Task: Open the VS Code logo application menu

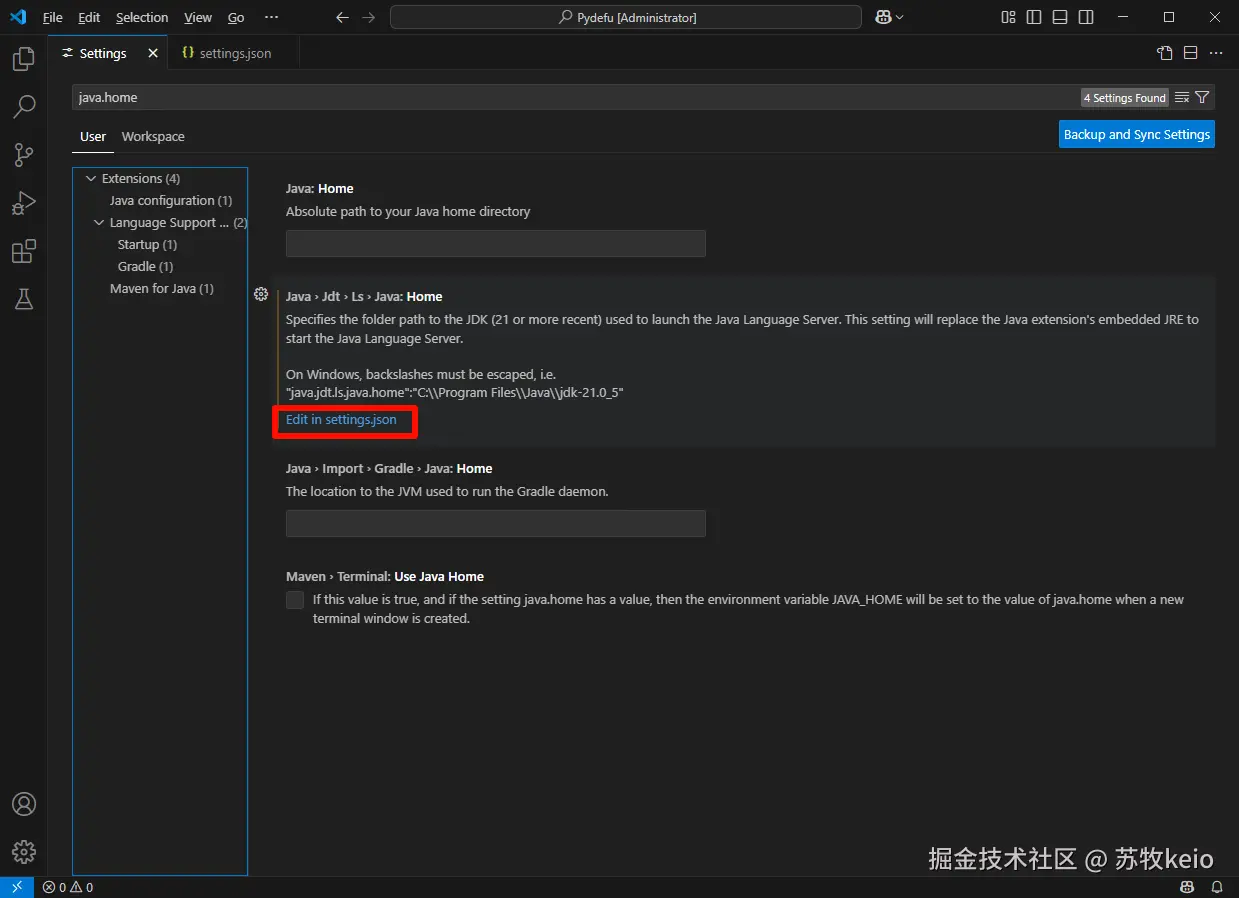Action: click(18, 17)
